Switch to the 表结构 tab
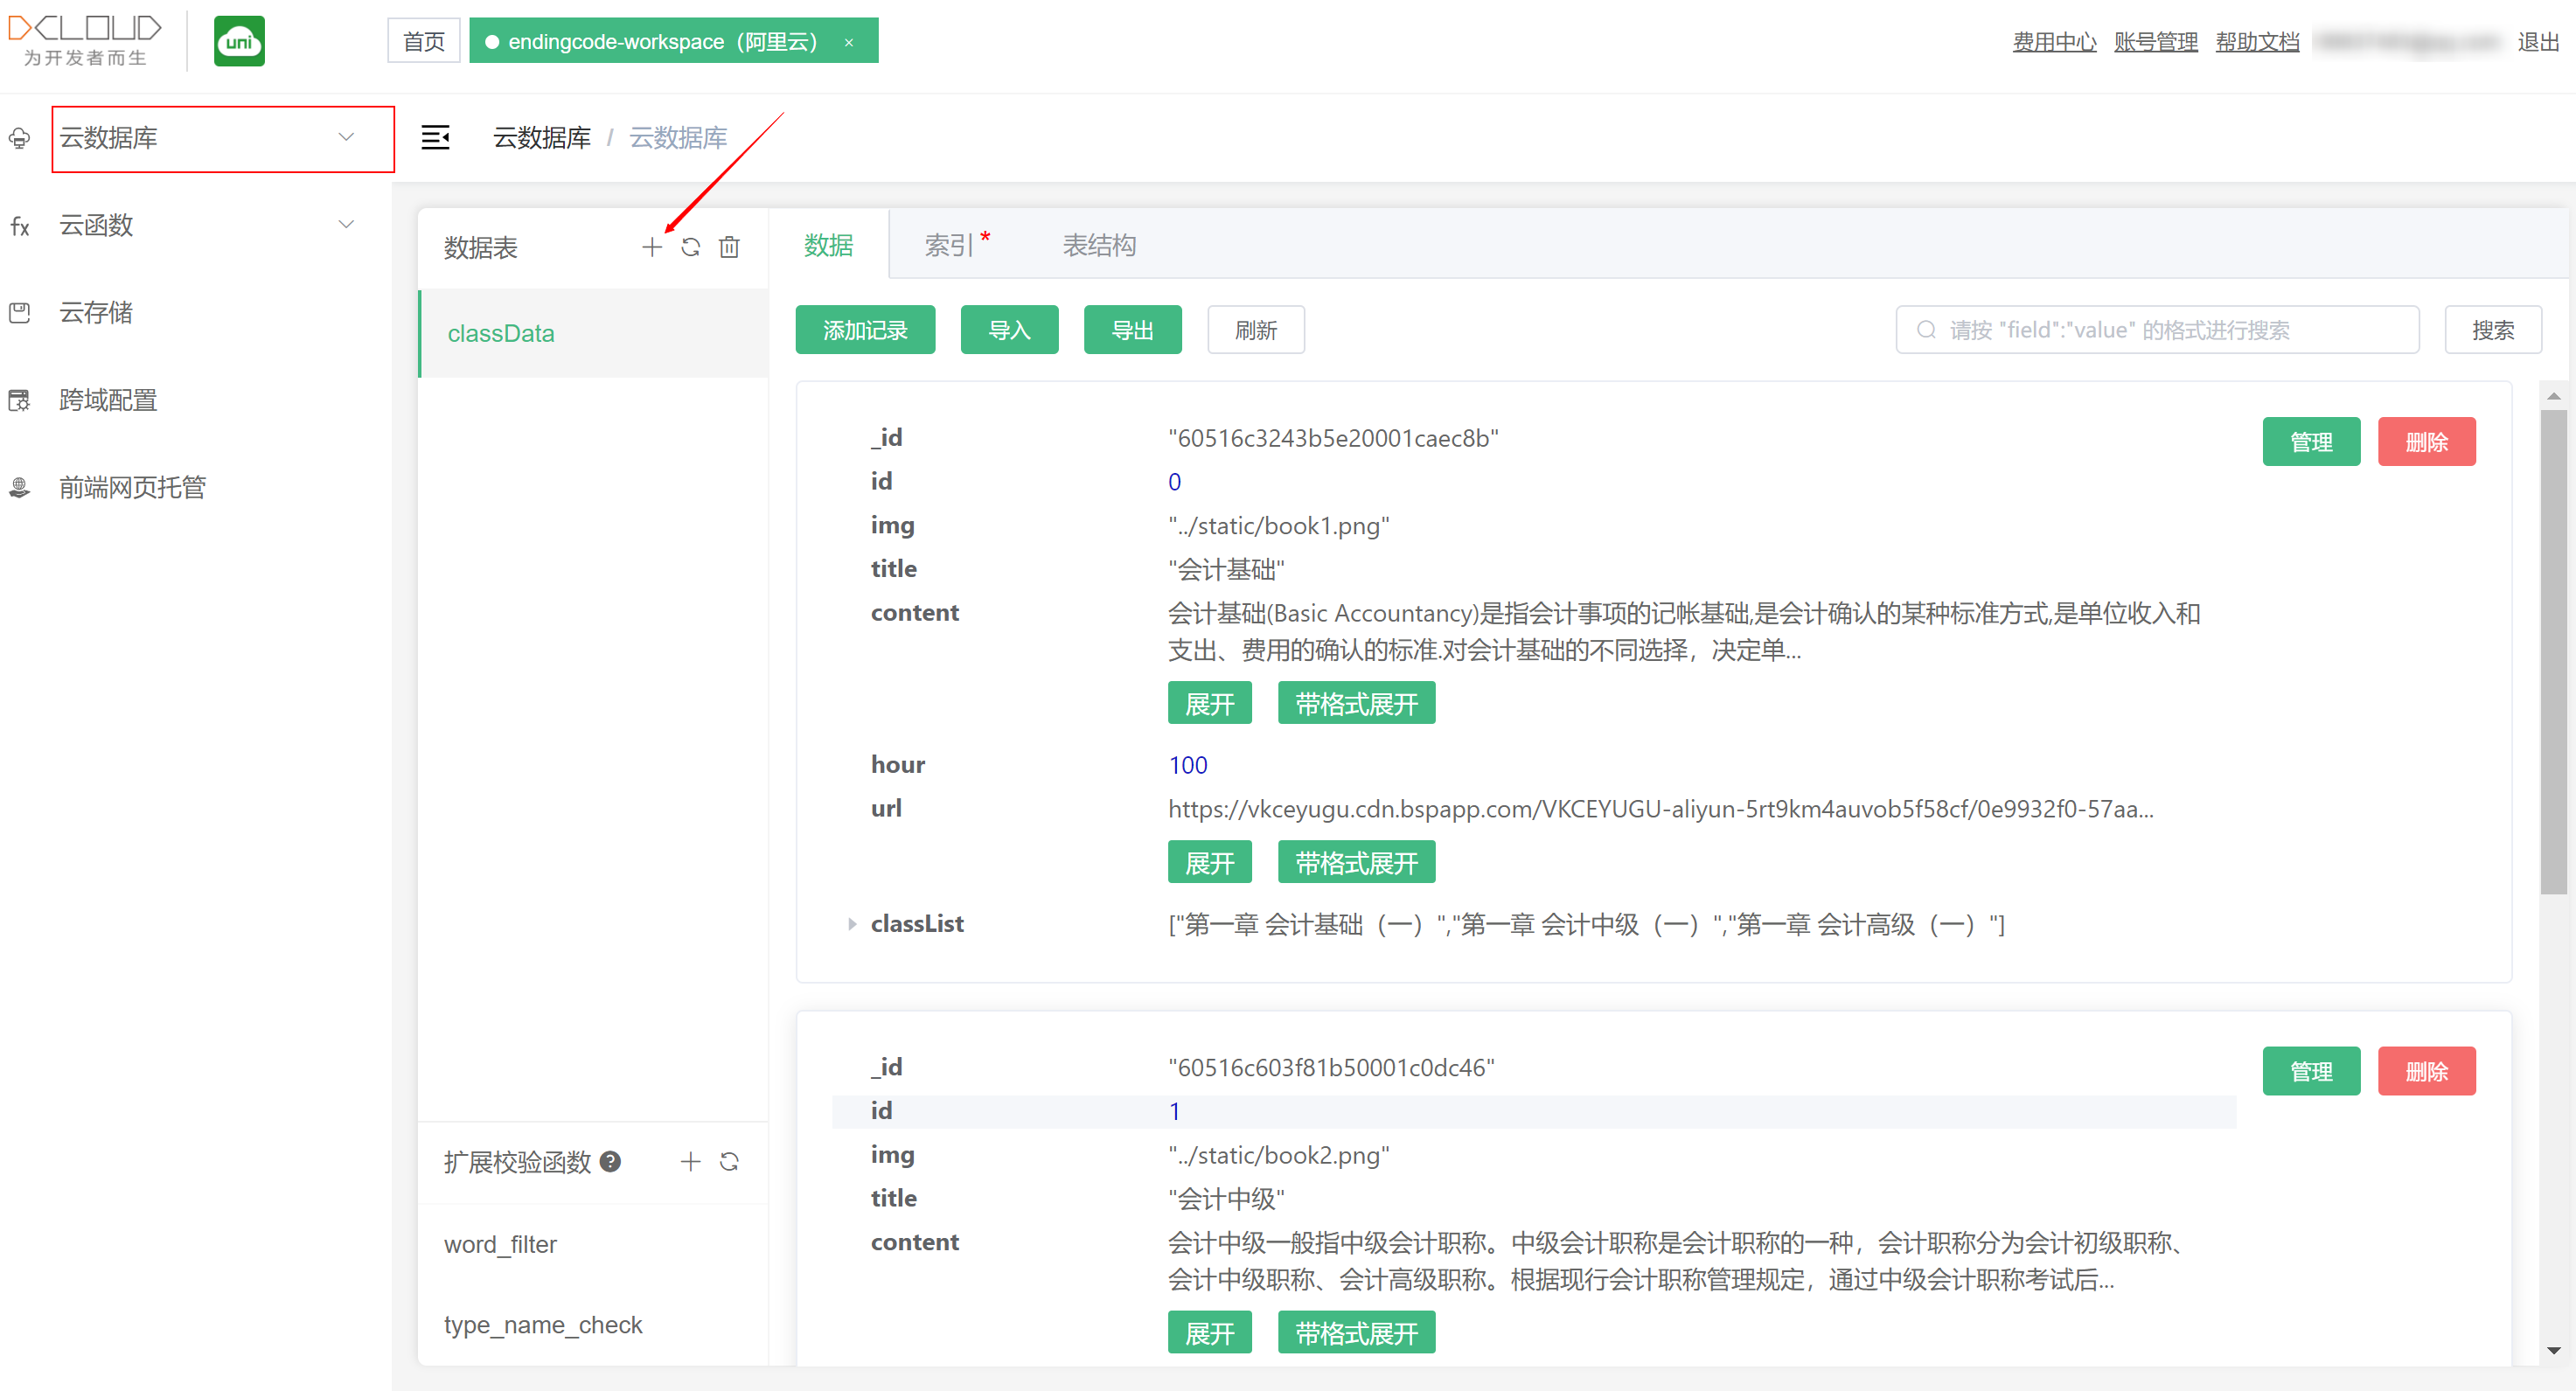Viewport: 2576px width, 1391px height. [x=1099, y=244]
